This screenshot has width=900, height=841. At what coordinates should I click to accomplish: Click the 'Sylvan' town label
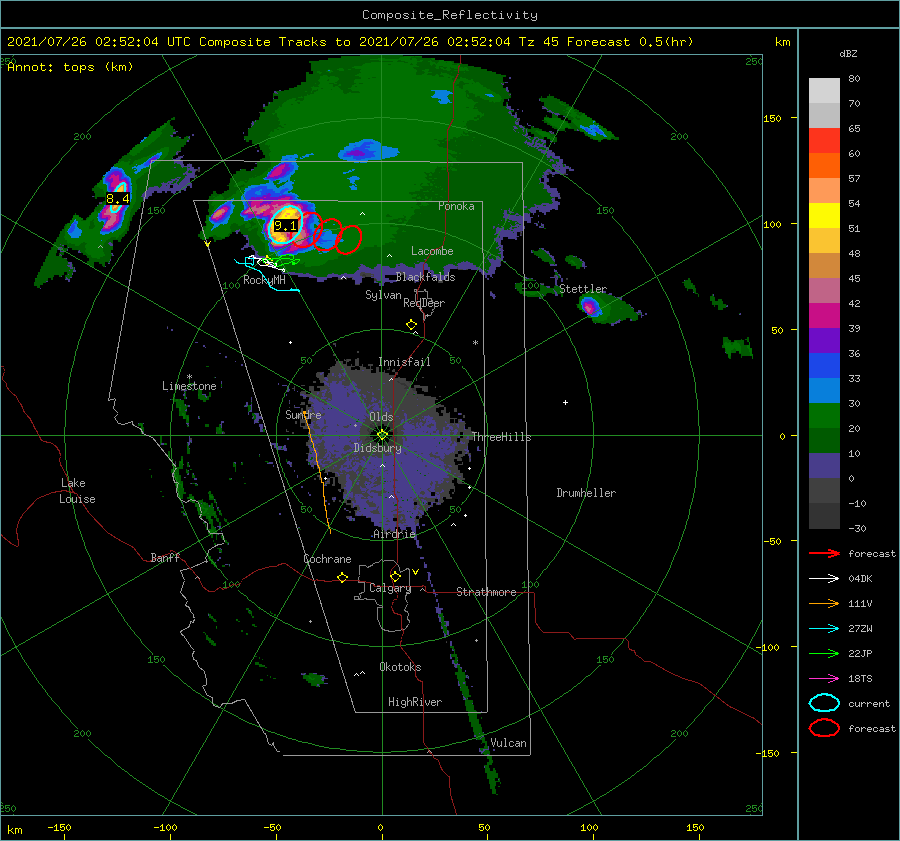pyautogui.click(x=383, y=295)
